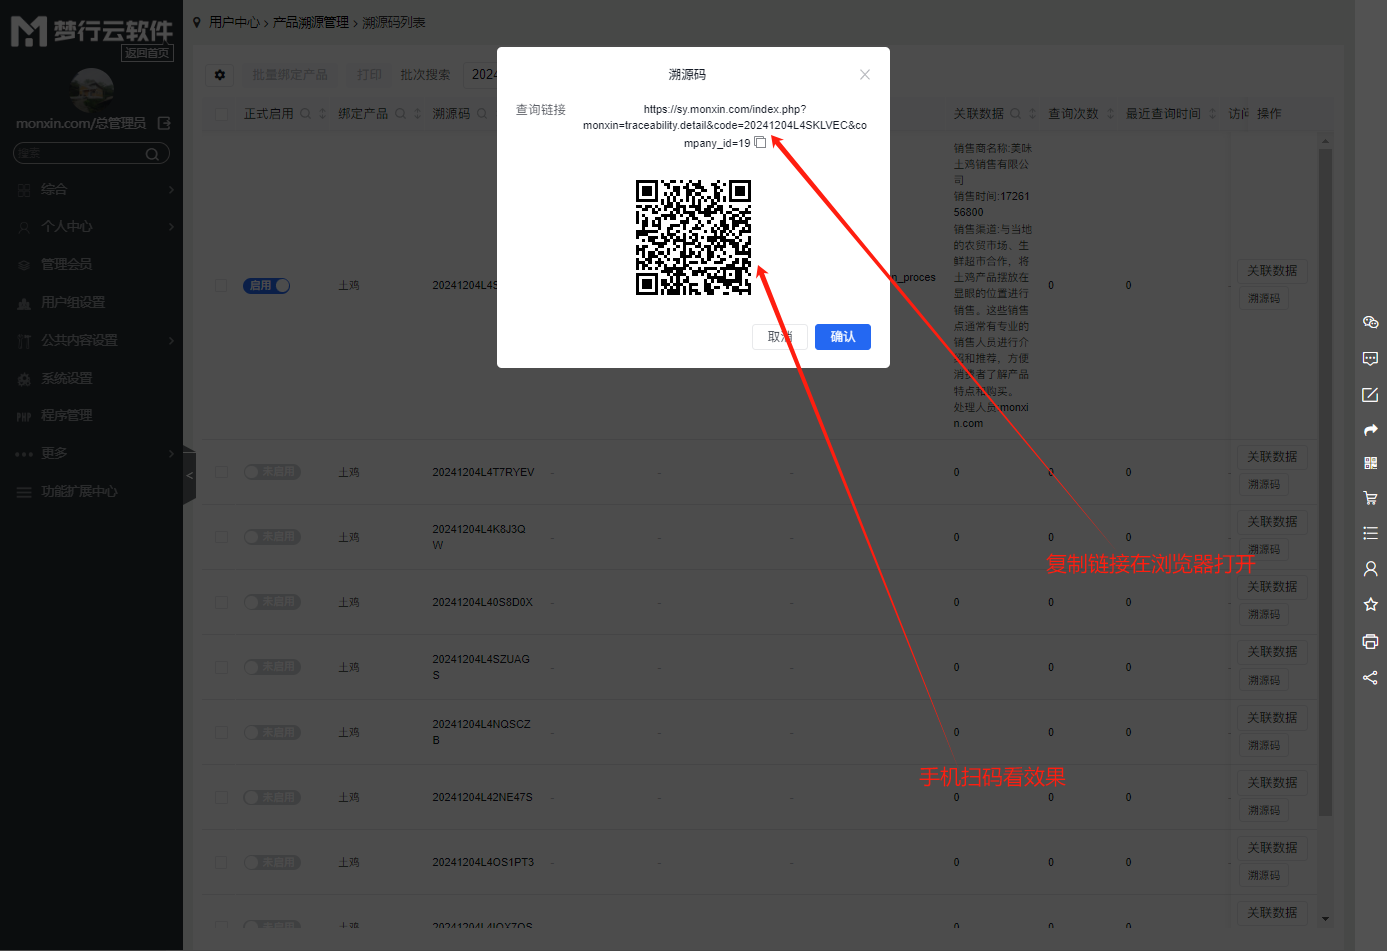Click 批量绑定产品 button

coord(290,75)
